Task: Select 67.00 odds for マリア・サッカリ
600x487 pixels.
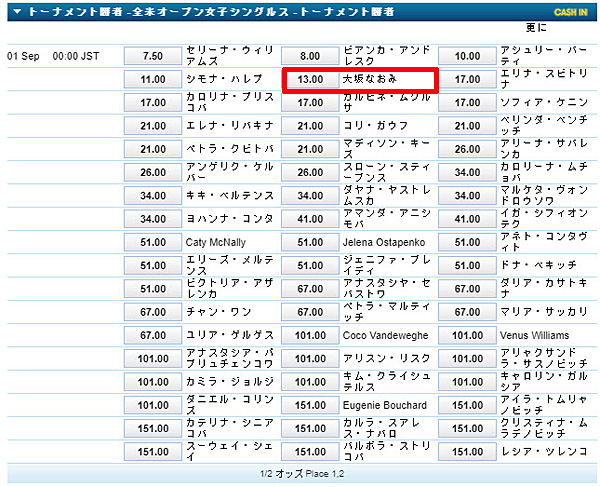Action: 467,312
